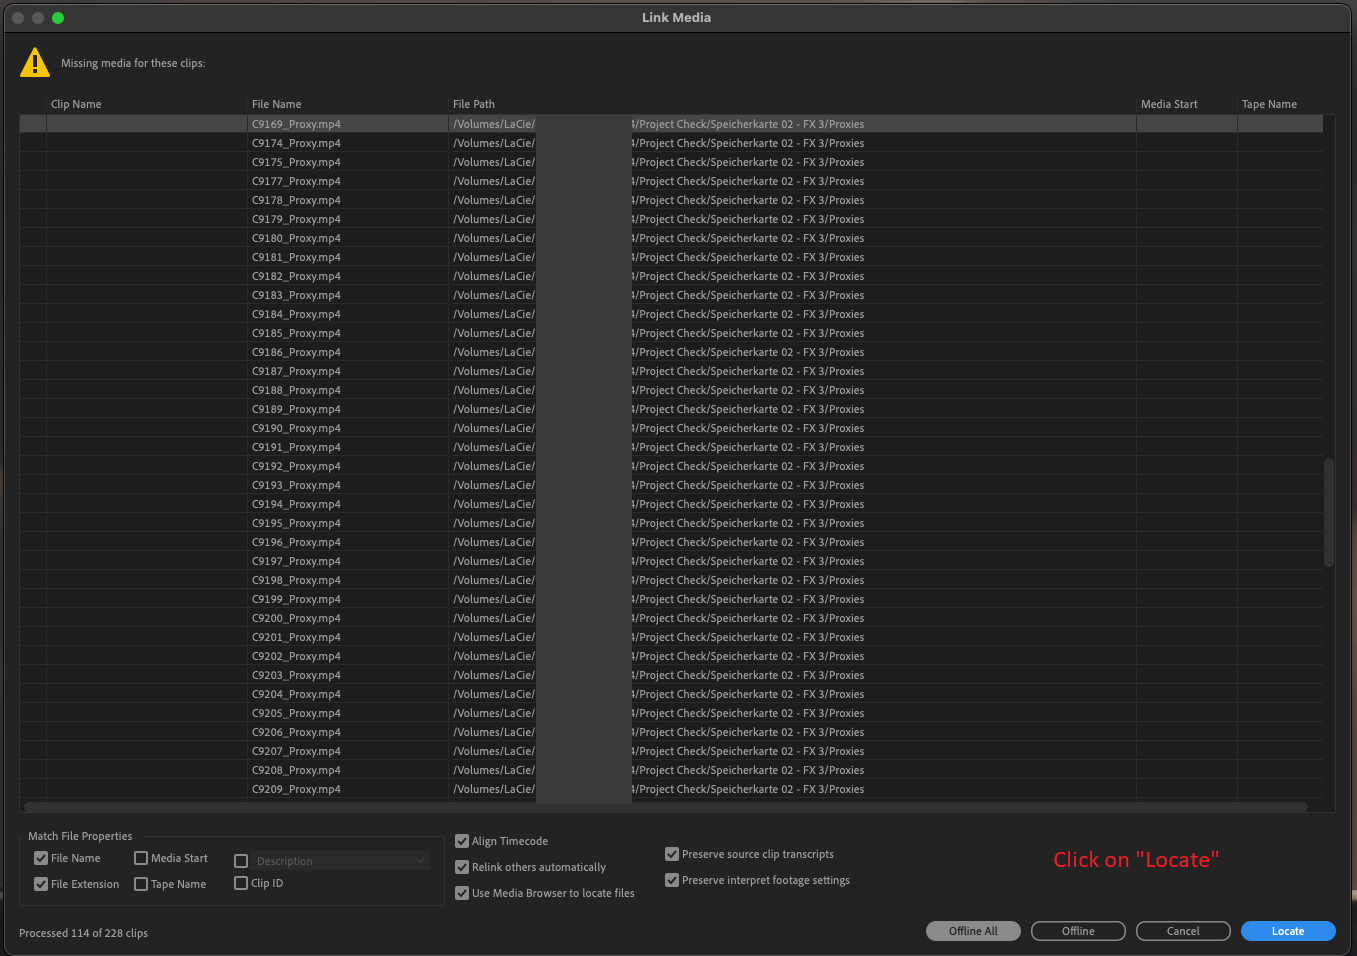Click the Tape Name column header

1269,104
